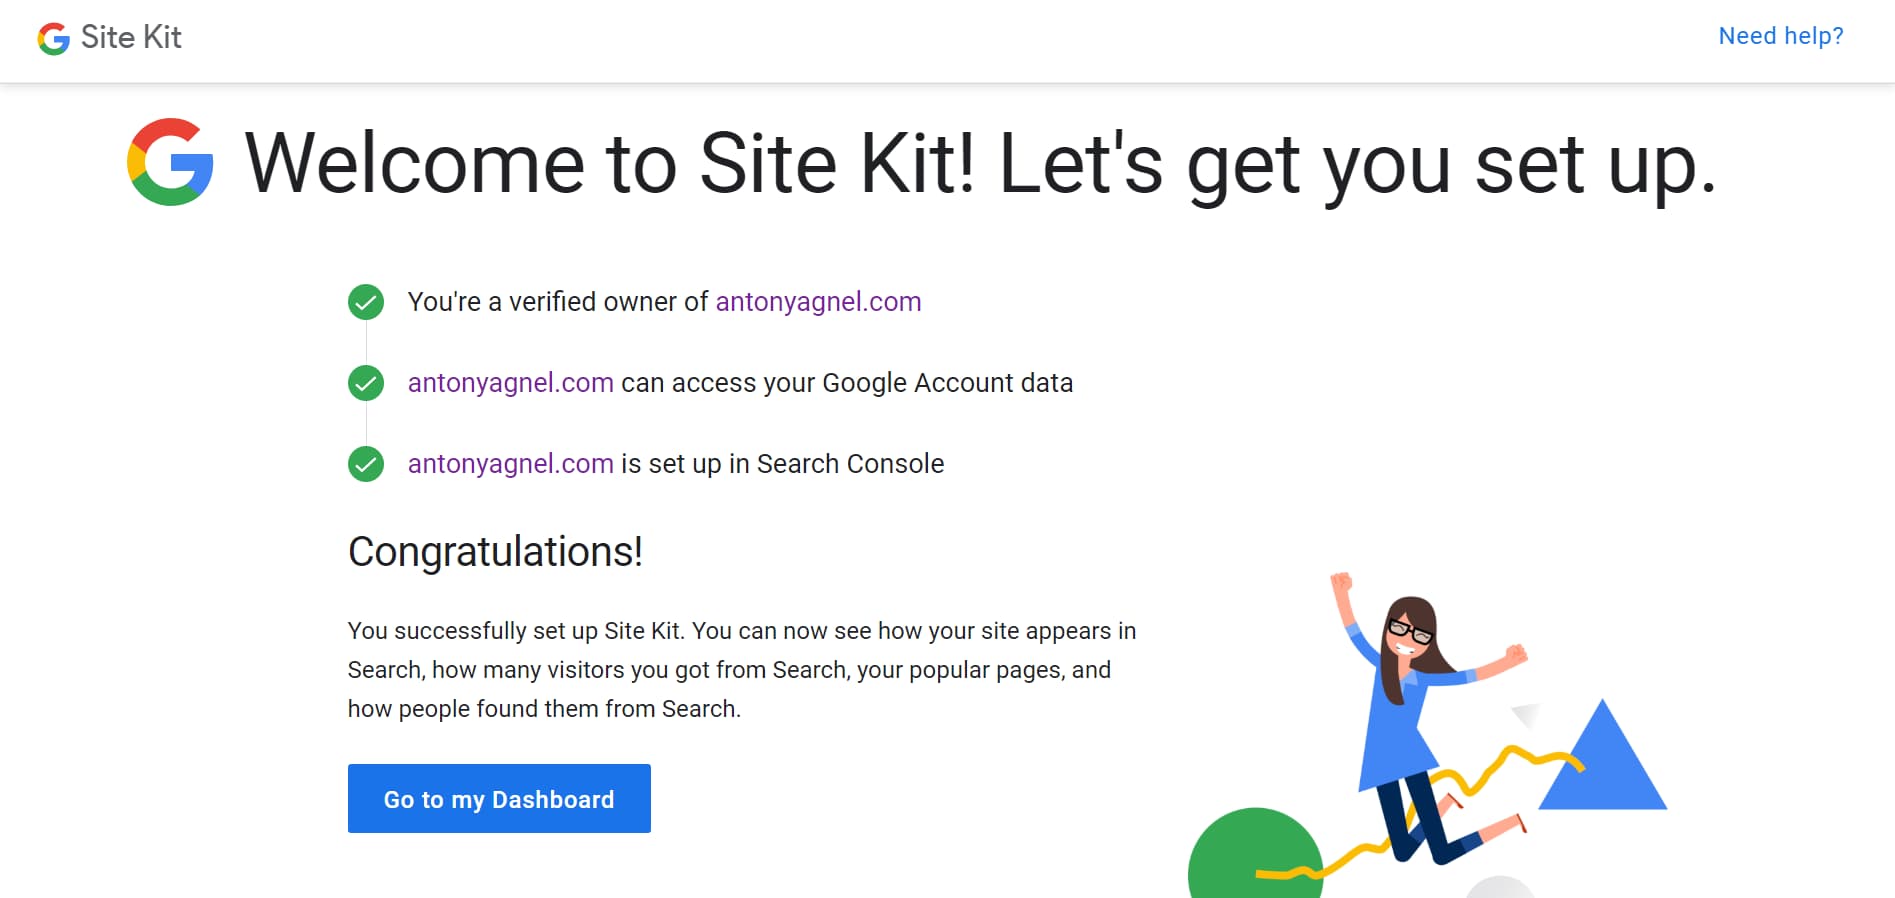Toggle the verified owner checkmark

366,301
